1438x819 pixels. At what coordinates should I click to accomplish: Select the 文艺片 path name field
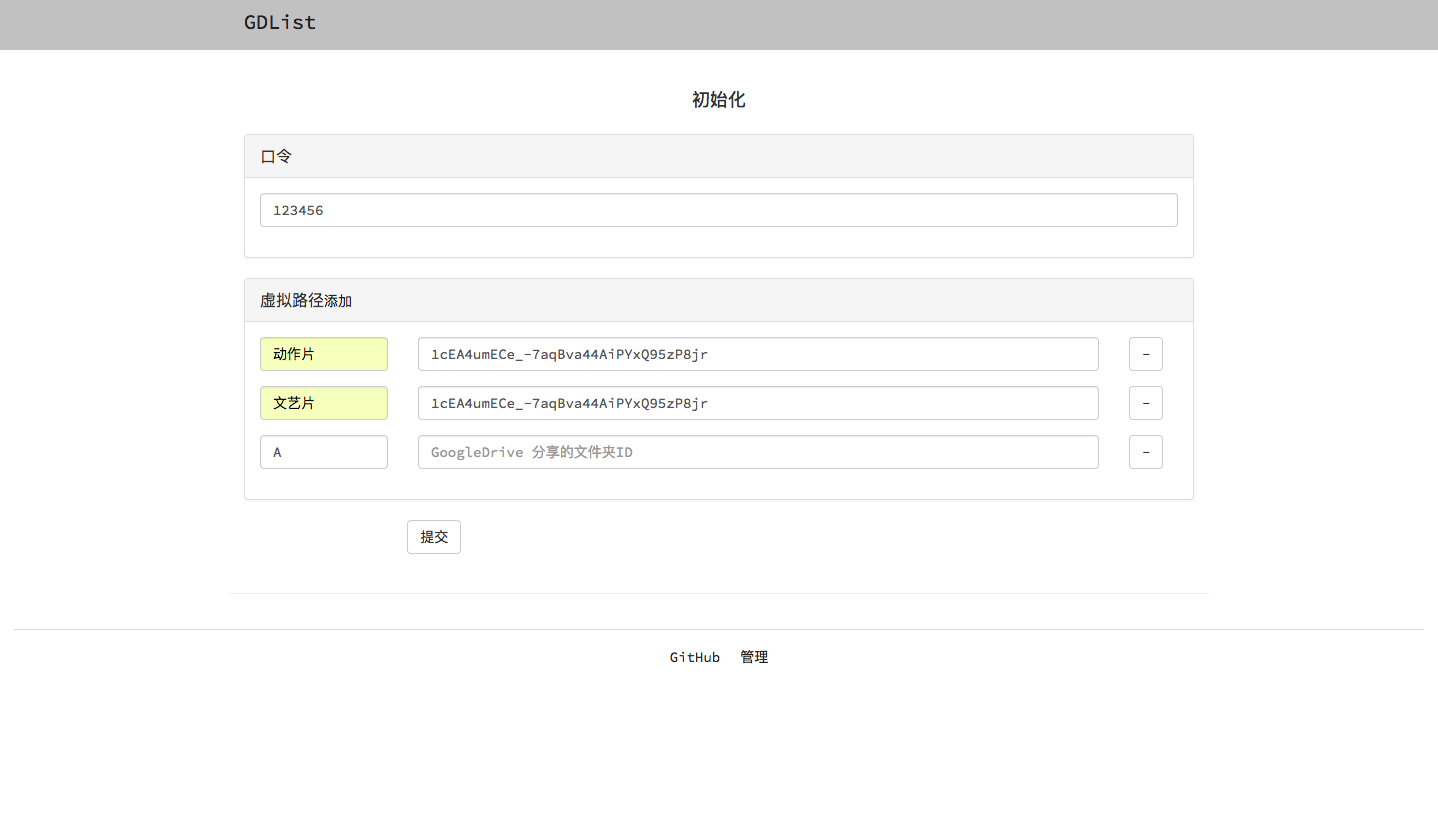click(323, 403)
